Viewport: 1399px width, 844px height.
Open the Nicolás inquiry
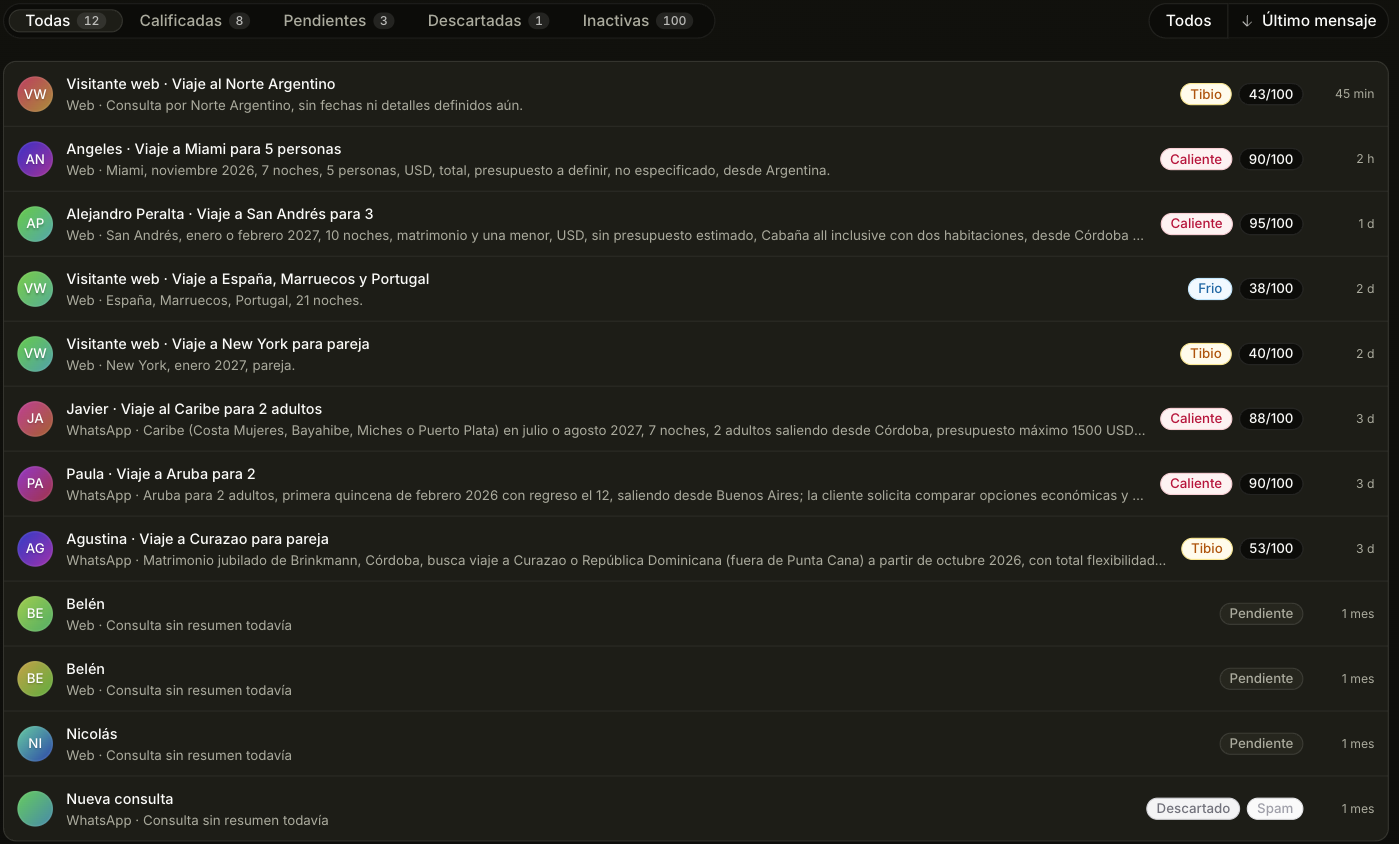[696, 744]
